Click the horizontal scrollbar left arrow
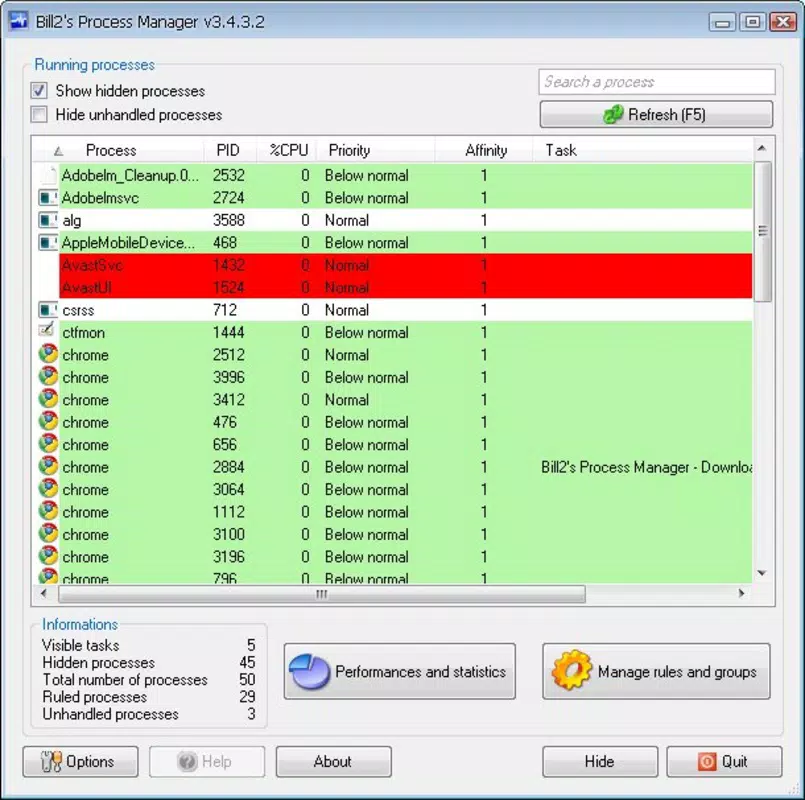Image resolution: width=805 pixels, height=800 pixels. 44,593
